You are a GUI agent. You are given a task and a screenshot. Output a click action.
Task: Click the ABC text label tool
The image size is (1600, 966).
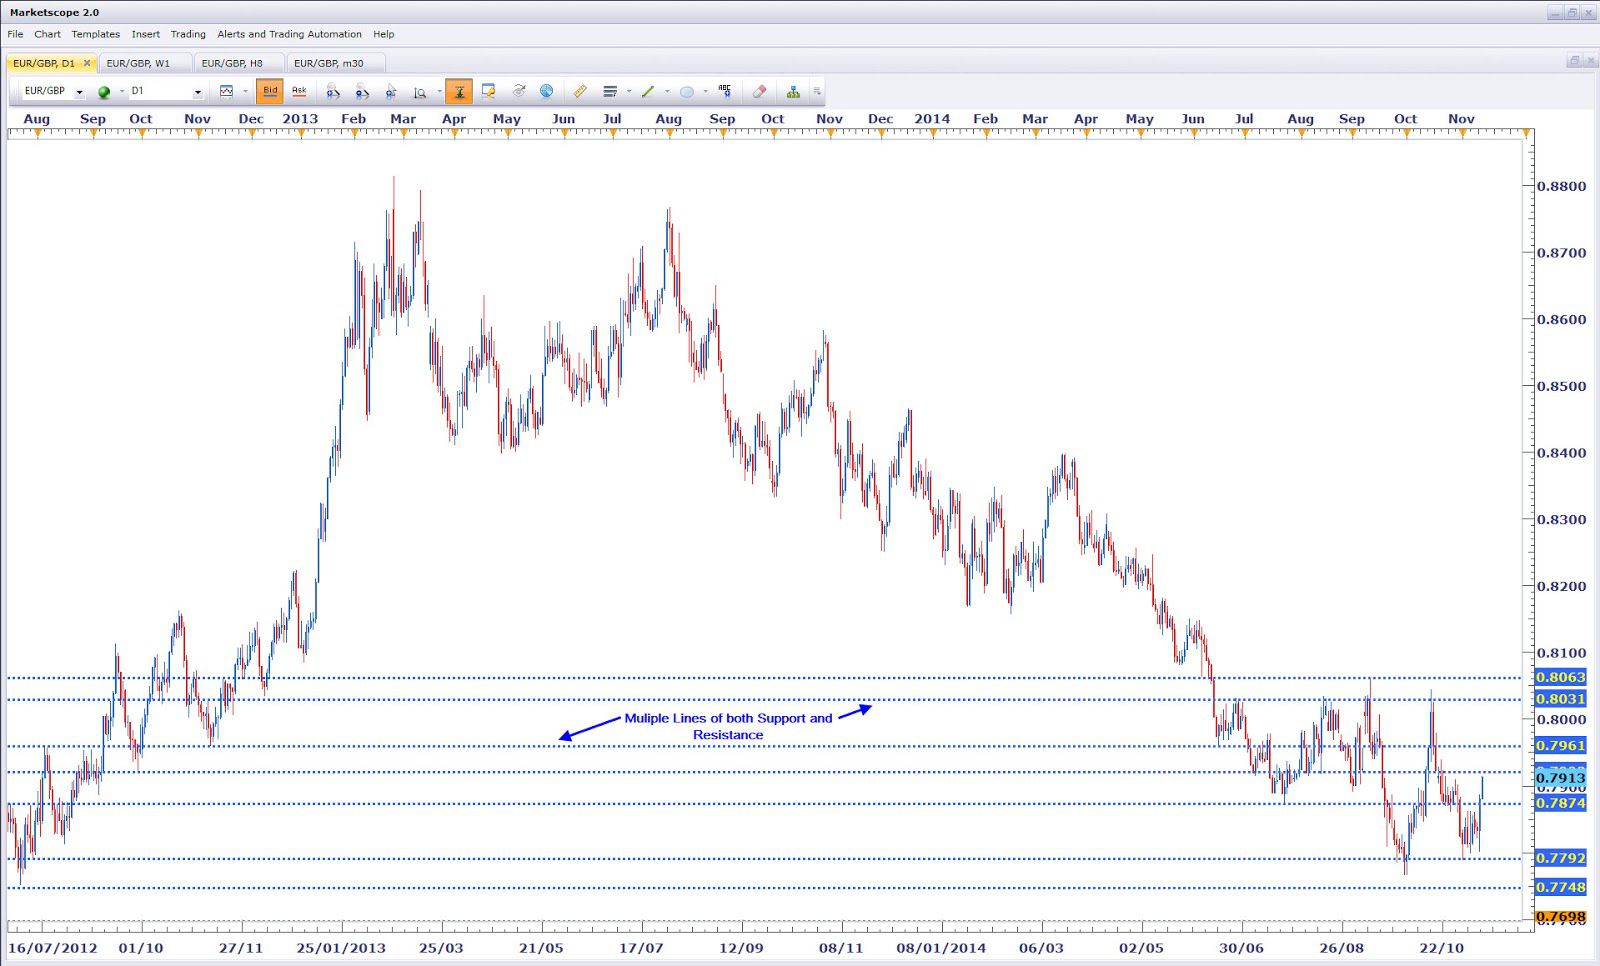point(725,91)
